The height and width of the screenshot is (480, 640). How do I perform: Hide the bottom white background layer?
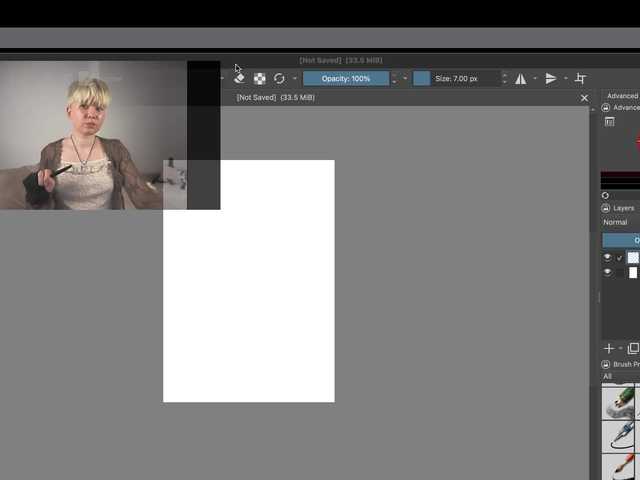click(607, 272)
